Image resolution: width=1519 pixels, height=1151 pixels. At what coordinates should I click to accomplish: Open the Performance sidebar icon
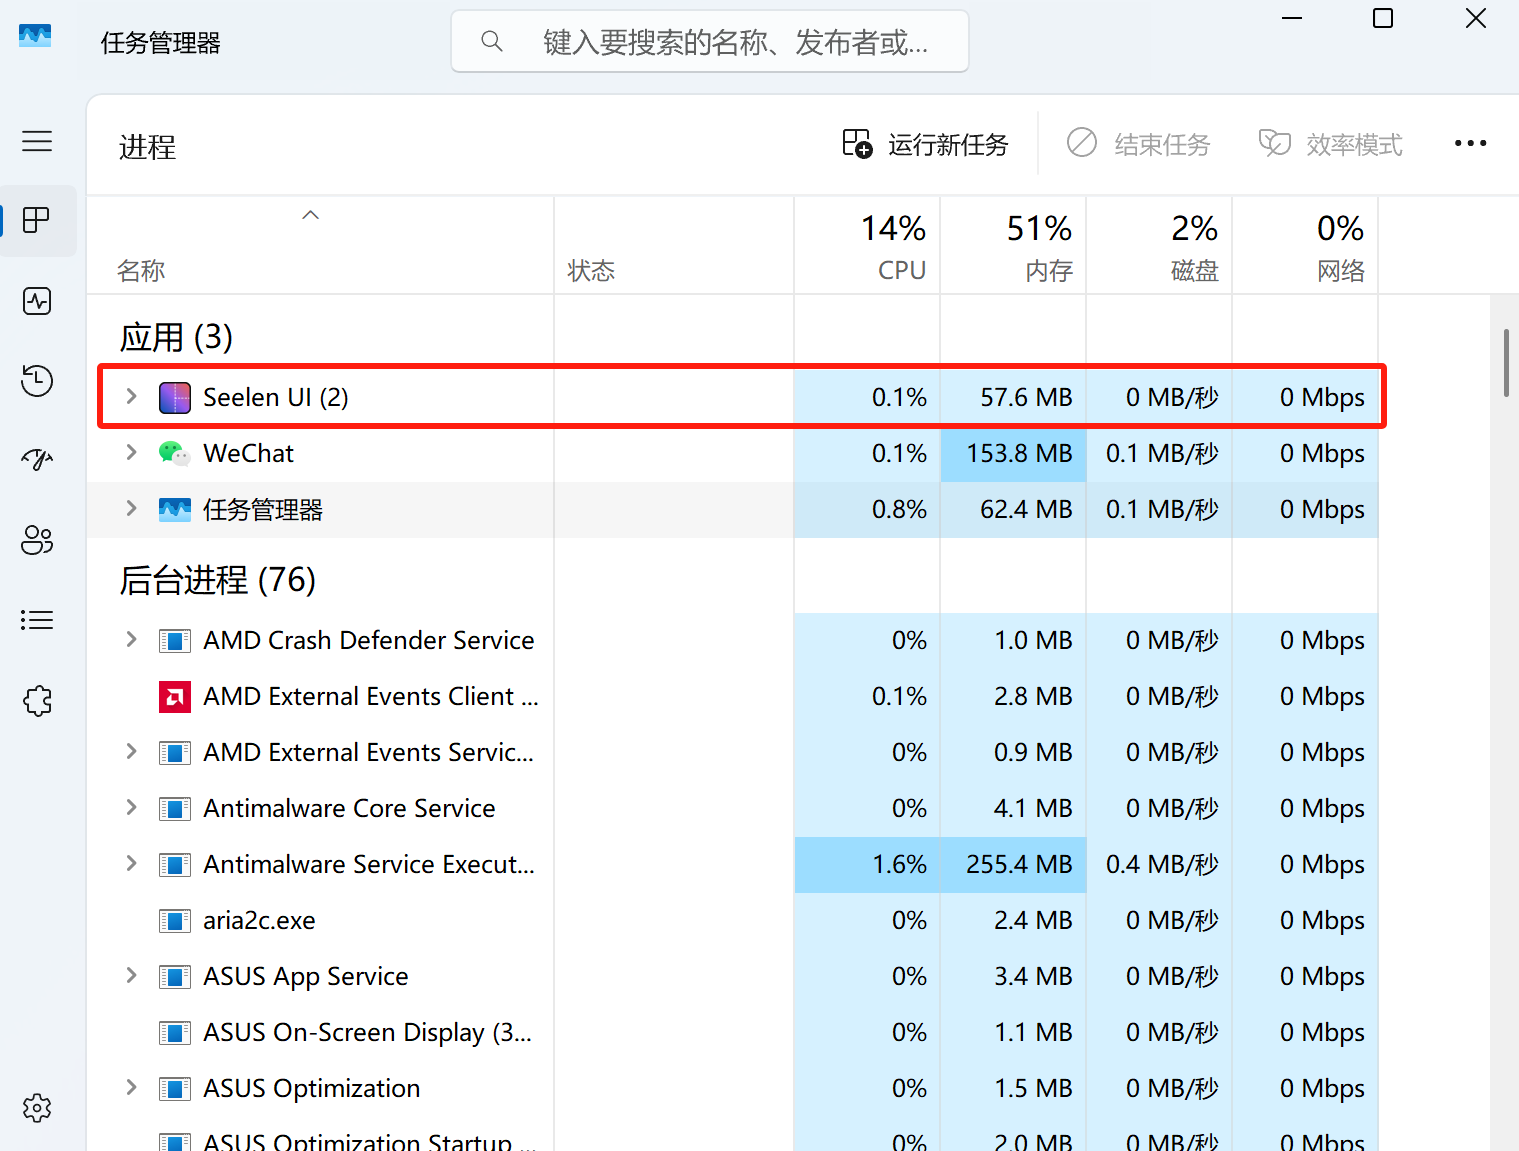(x=37, y=301)
